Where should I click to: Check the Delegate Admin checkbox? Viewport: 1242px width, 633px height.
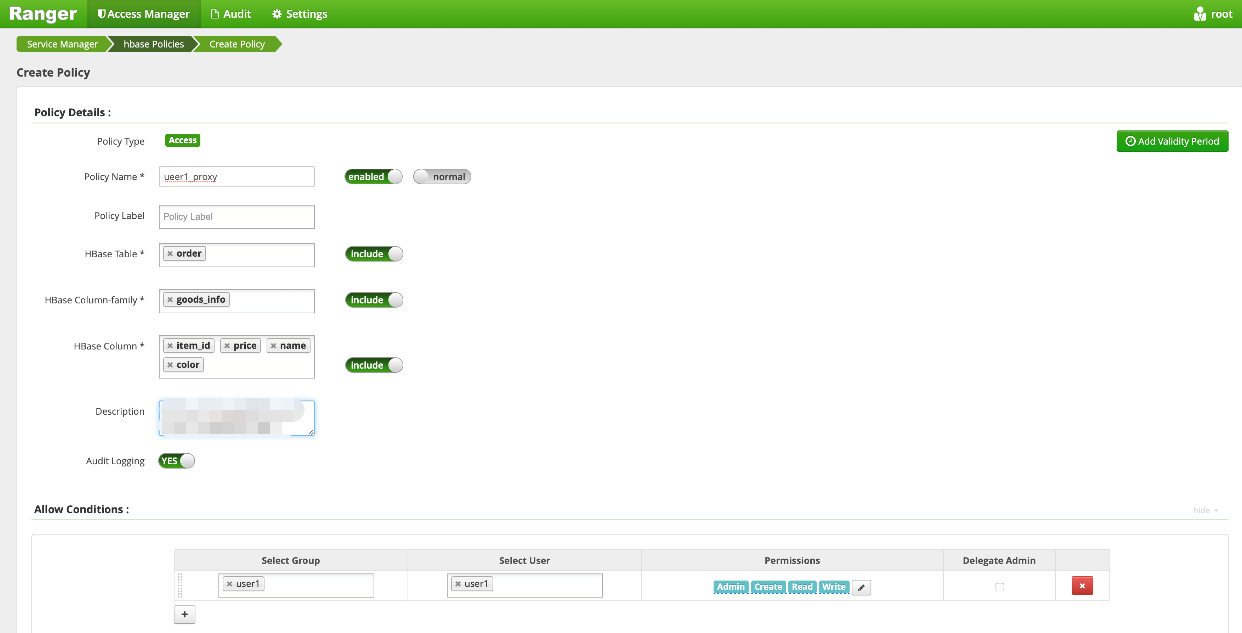pyautogui.click(x=999, y=587)
